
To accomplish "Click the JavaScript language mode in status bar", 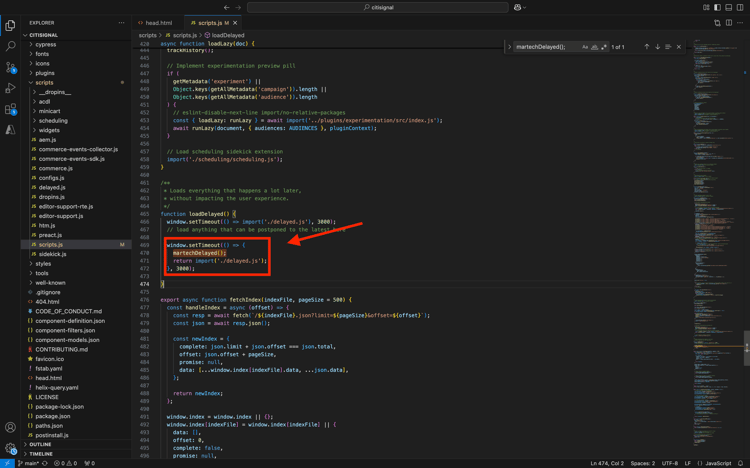I will pyautogui.click(x=718, y=463).
